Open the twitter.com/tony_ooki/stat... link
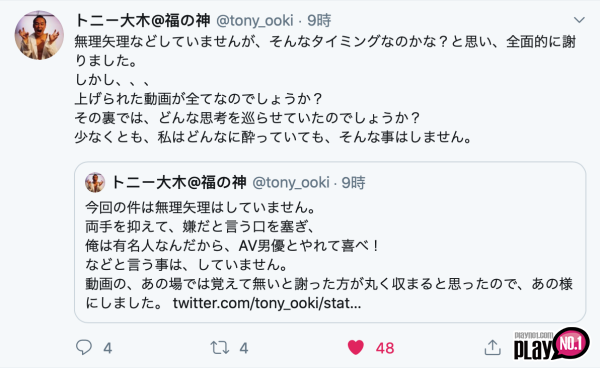Image resolution: width=600 pixels, height=368 pixels. (267, 303)
